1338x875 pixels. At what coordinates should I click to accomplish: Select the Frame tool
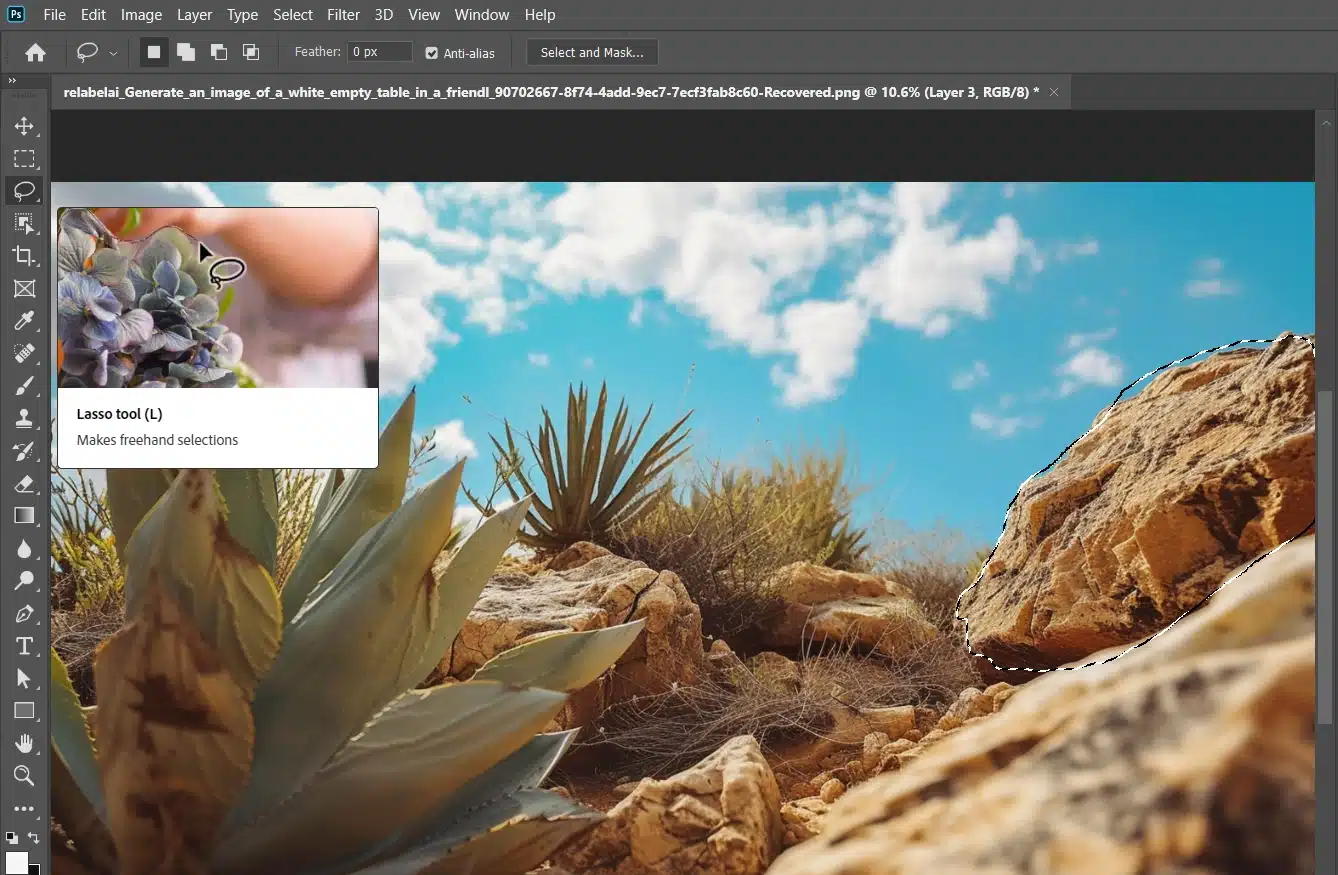(24, 288)
